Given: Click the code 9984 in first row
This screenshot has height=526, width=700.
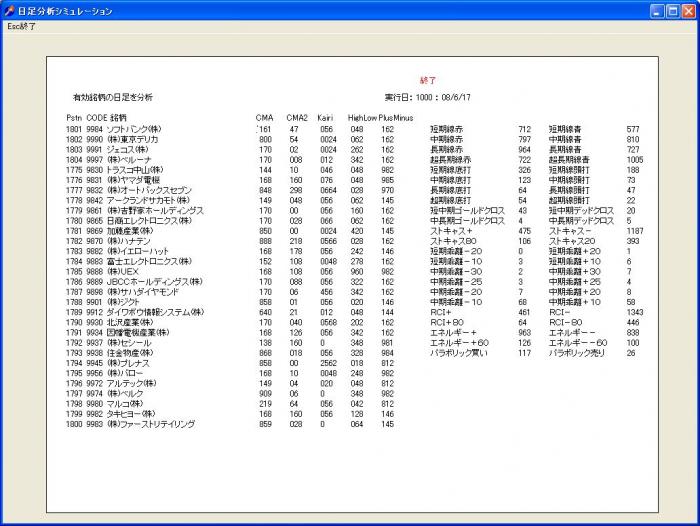Looking at the screenshot, I should pos(94,129).
